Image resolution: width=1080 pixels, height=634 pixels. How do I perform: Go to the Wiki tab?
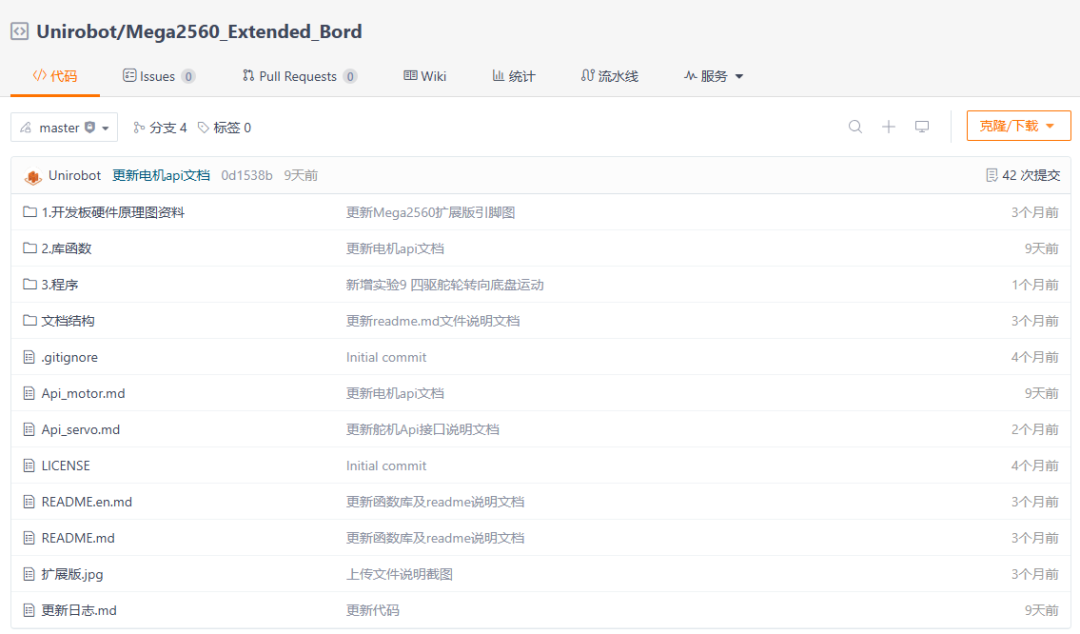pyautogui.click(x=425, y=76)
